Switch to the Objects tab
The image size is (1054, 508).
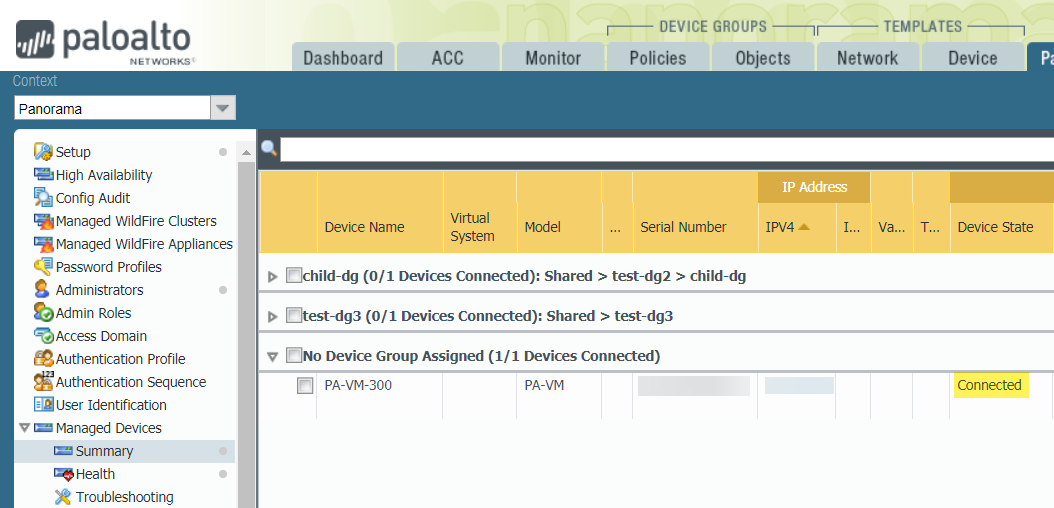(x=762, y=58)
